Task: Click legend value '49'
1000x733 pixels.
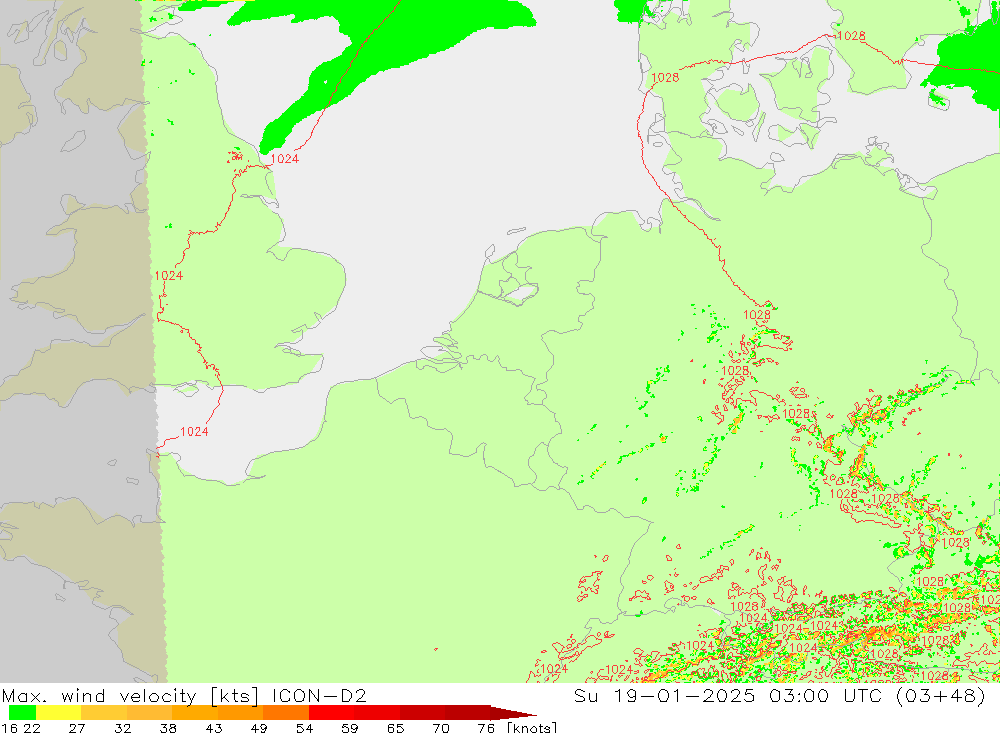Action: pos(259,728)
